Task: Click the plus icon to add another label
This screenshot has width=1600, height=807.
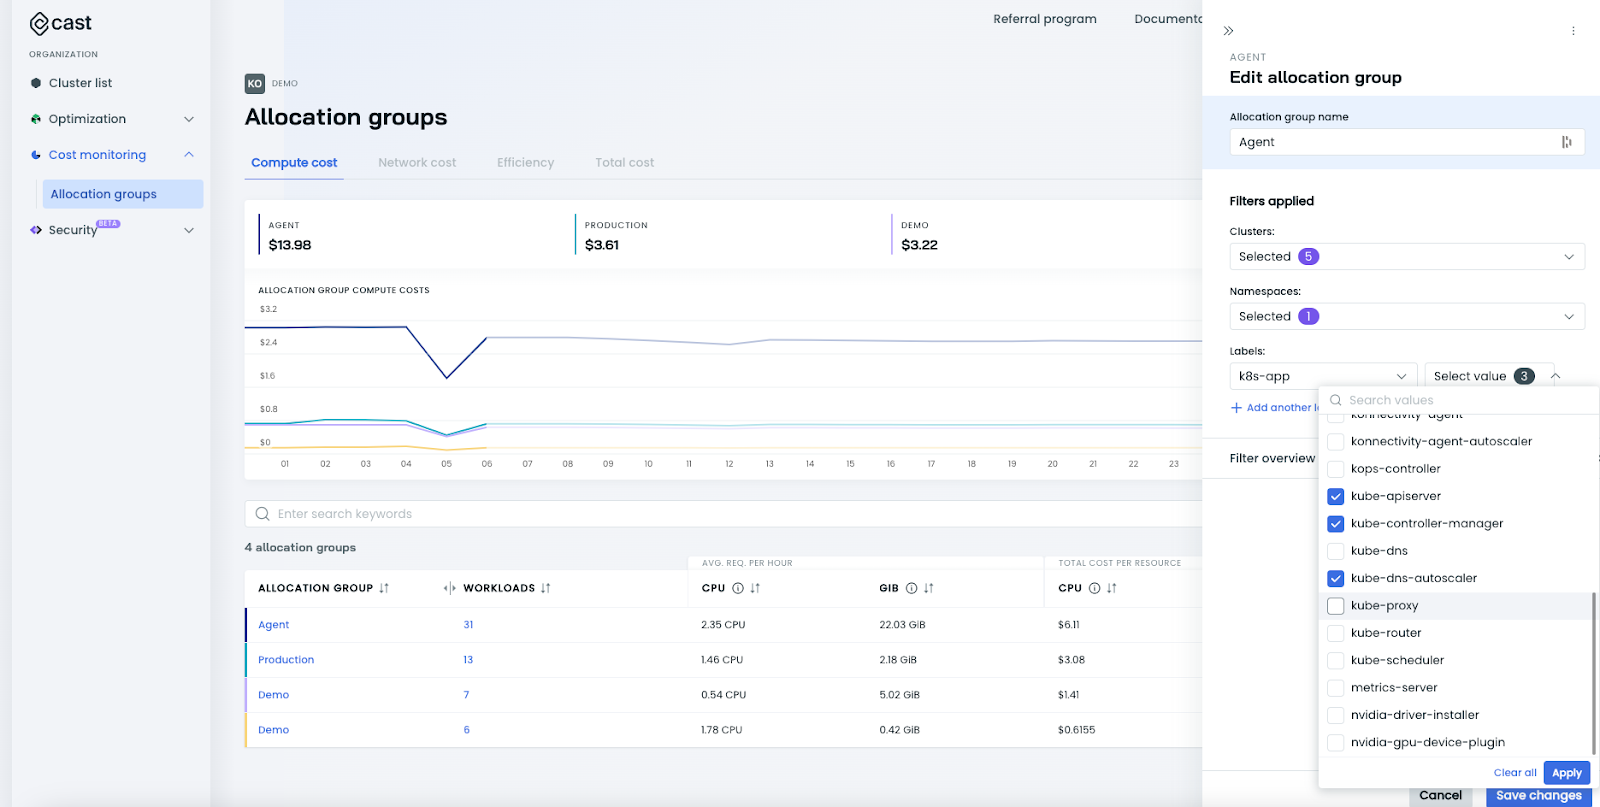Action: (x=1237, y=408)
